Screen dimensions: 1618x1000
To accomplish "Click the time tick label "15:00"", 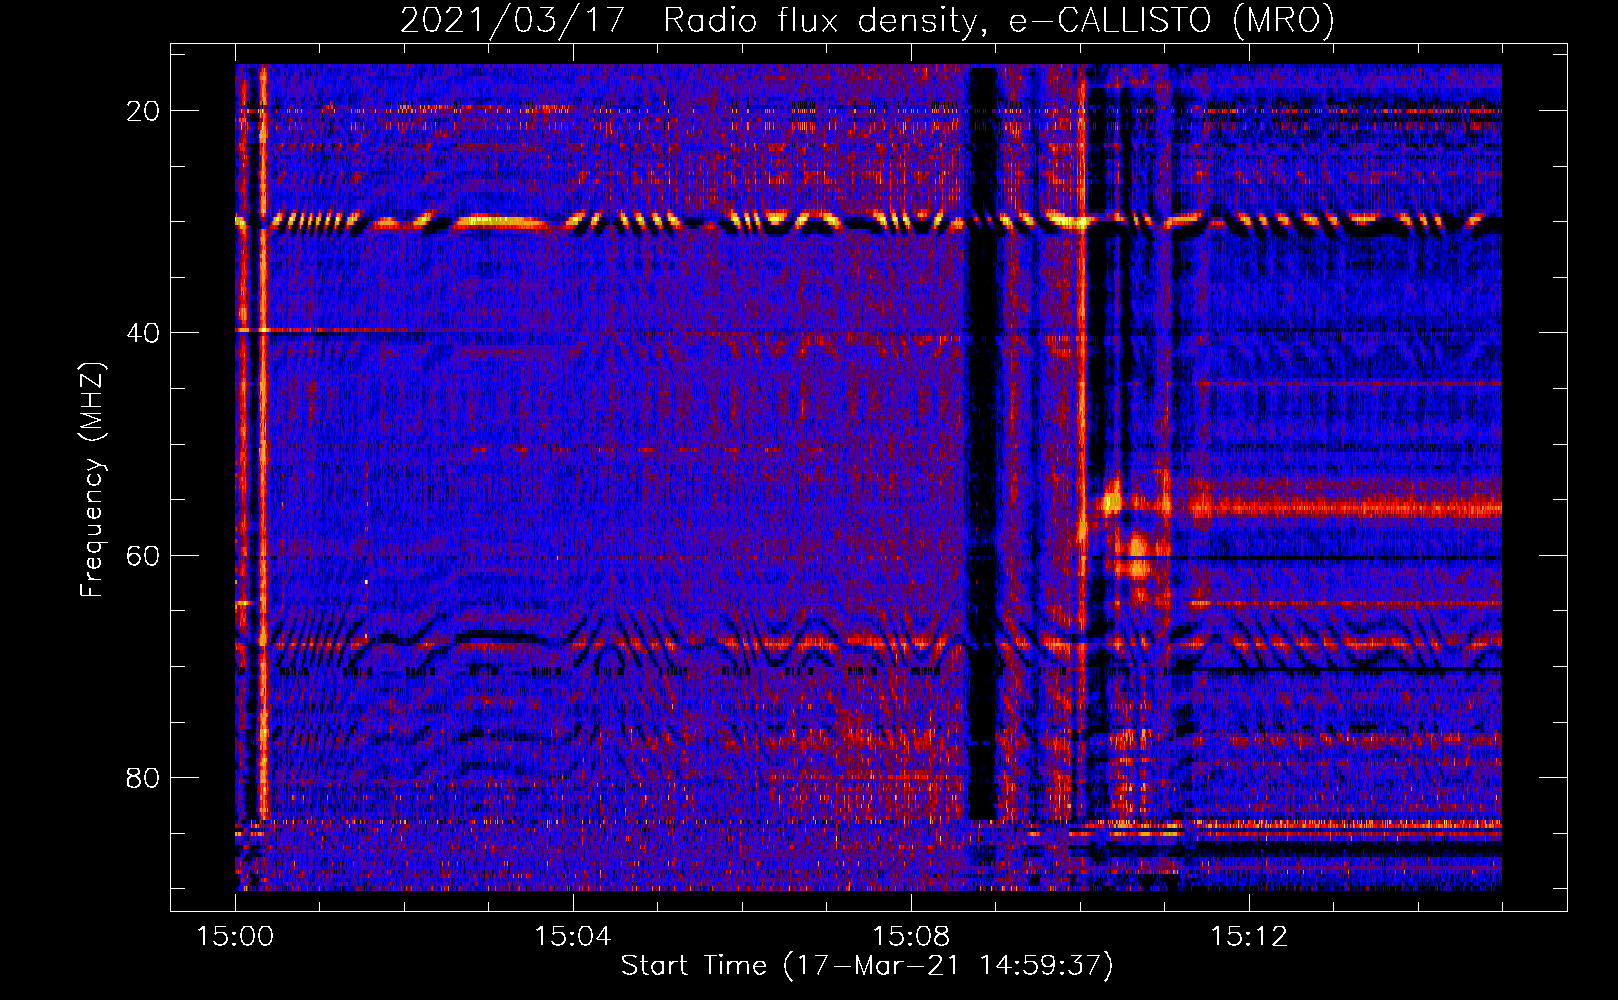I will click(x=235, y=937).
